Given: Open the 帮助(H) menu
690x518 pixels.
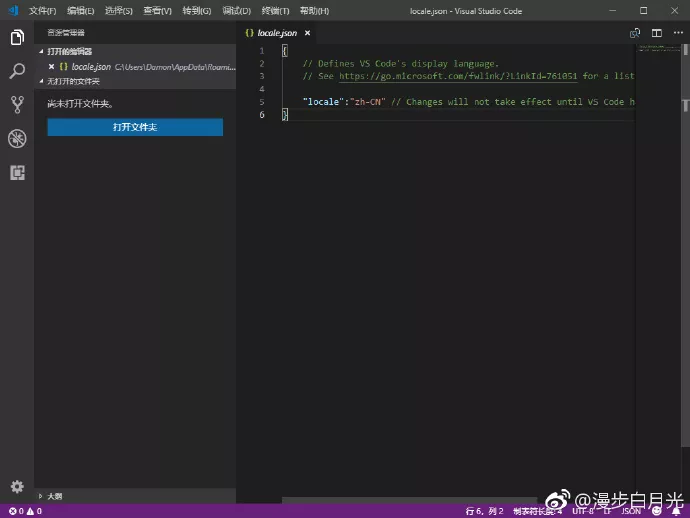Looking at the screenshot, I should (x=314, y=11).
